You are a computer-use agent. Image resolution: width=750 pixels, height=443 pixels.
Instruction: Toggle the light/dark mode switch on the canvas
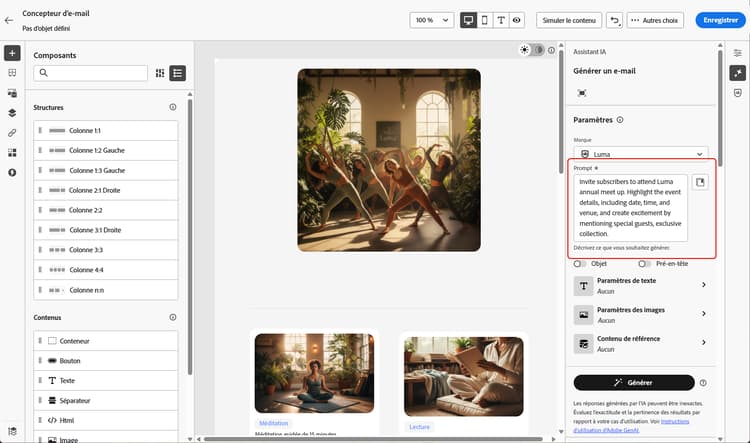point(532,50)
